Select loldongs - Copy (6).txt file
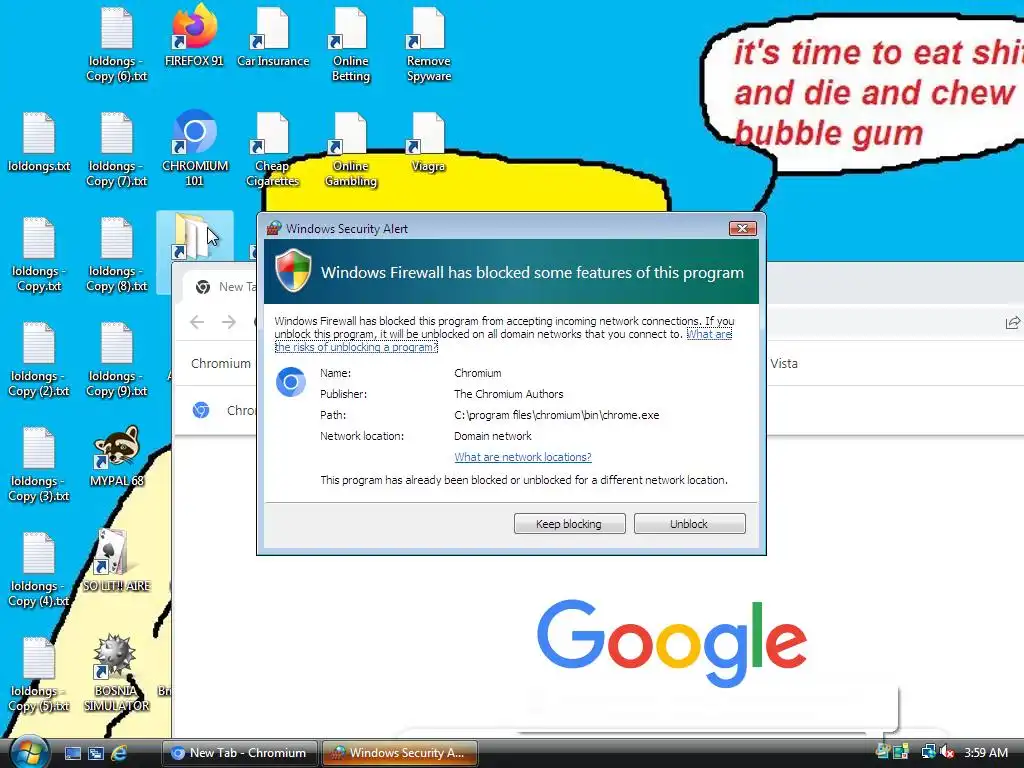This screenshot has width=1024, height=768. click(x=117, y=44)
